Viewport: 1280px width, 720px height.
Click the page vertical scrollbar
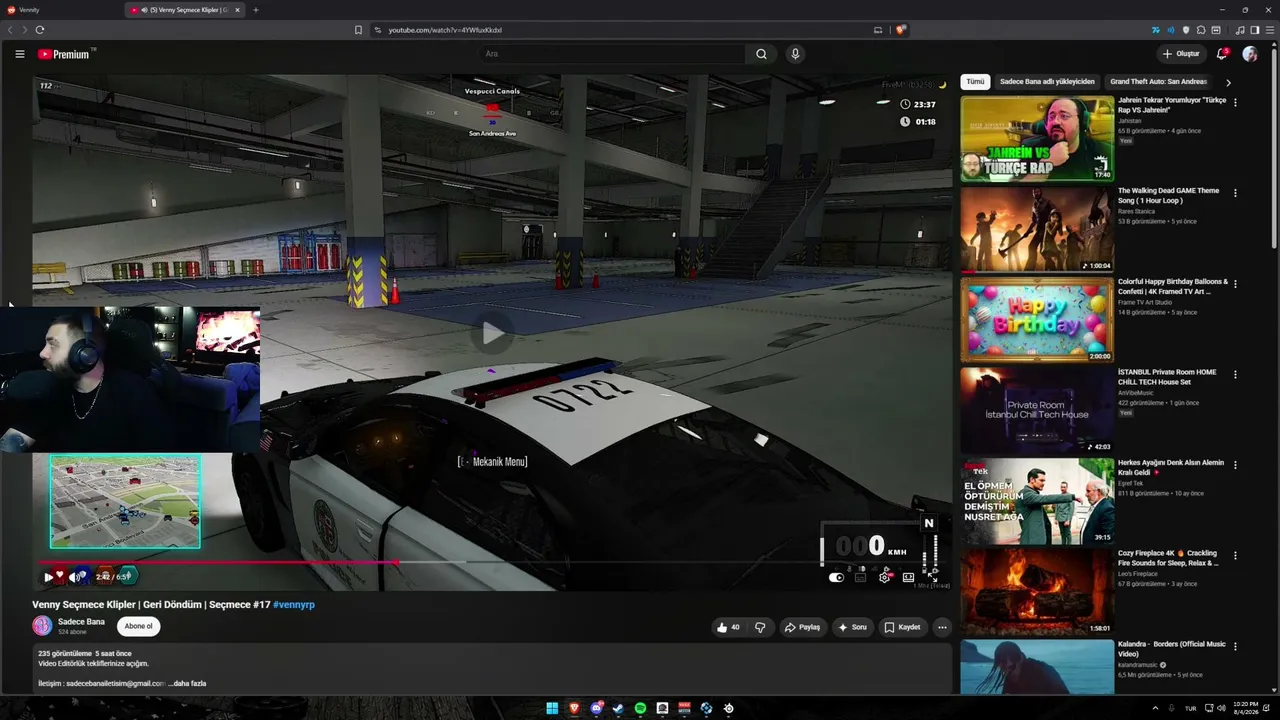1274,150
